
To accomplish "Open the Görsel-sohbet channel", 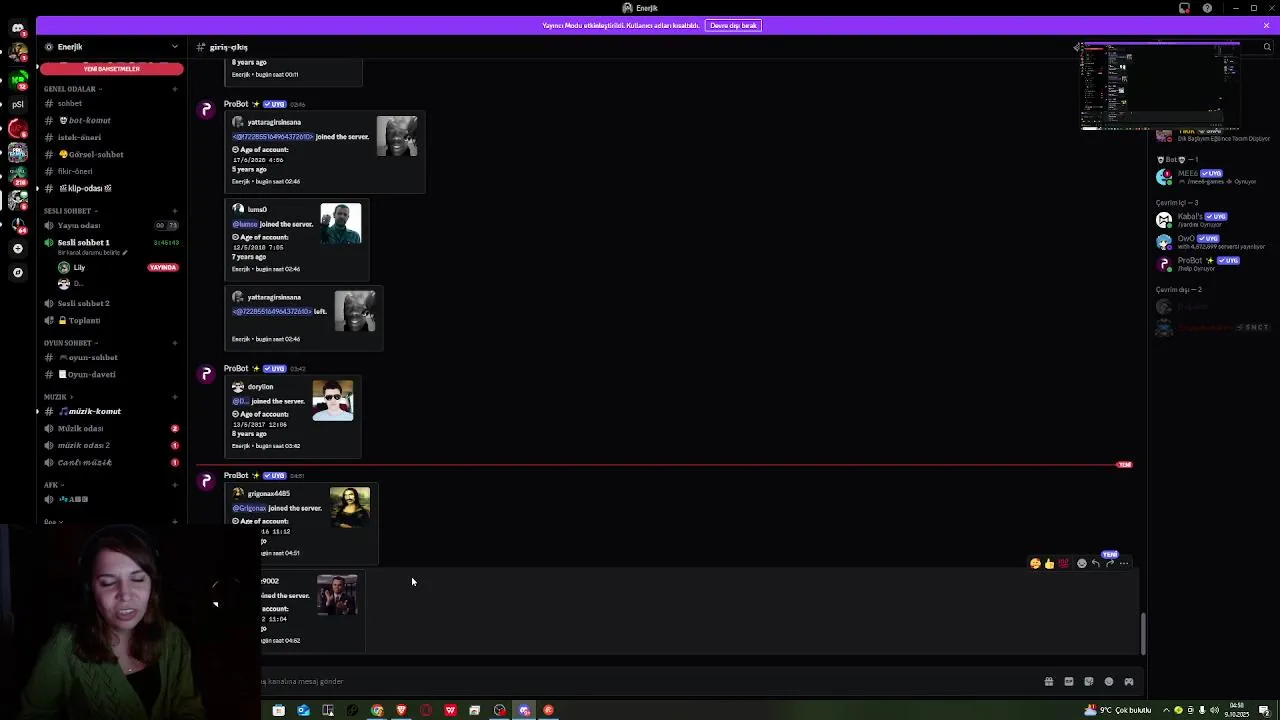I will click(110, 155).
